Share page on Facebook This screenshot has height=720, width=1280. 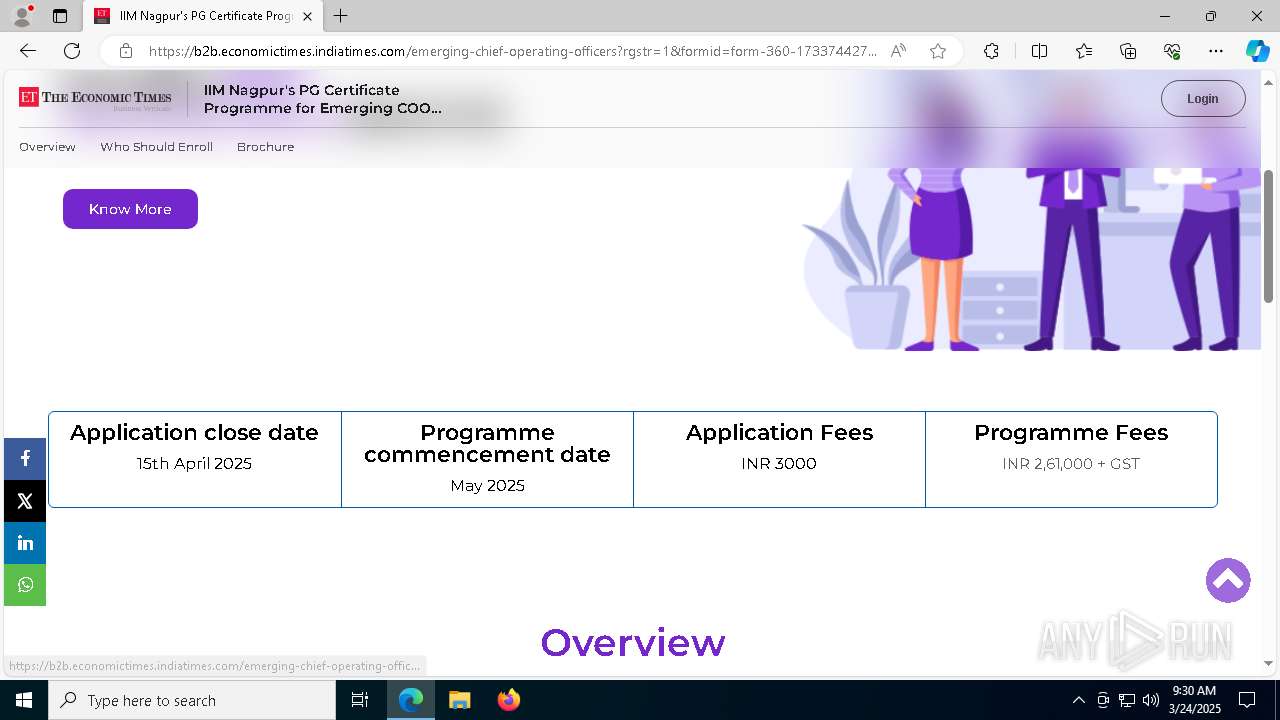click(x=25, y=459)
